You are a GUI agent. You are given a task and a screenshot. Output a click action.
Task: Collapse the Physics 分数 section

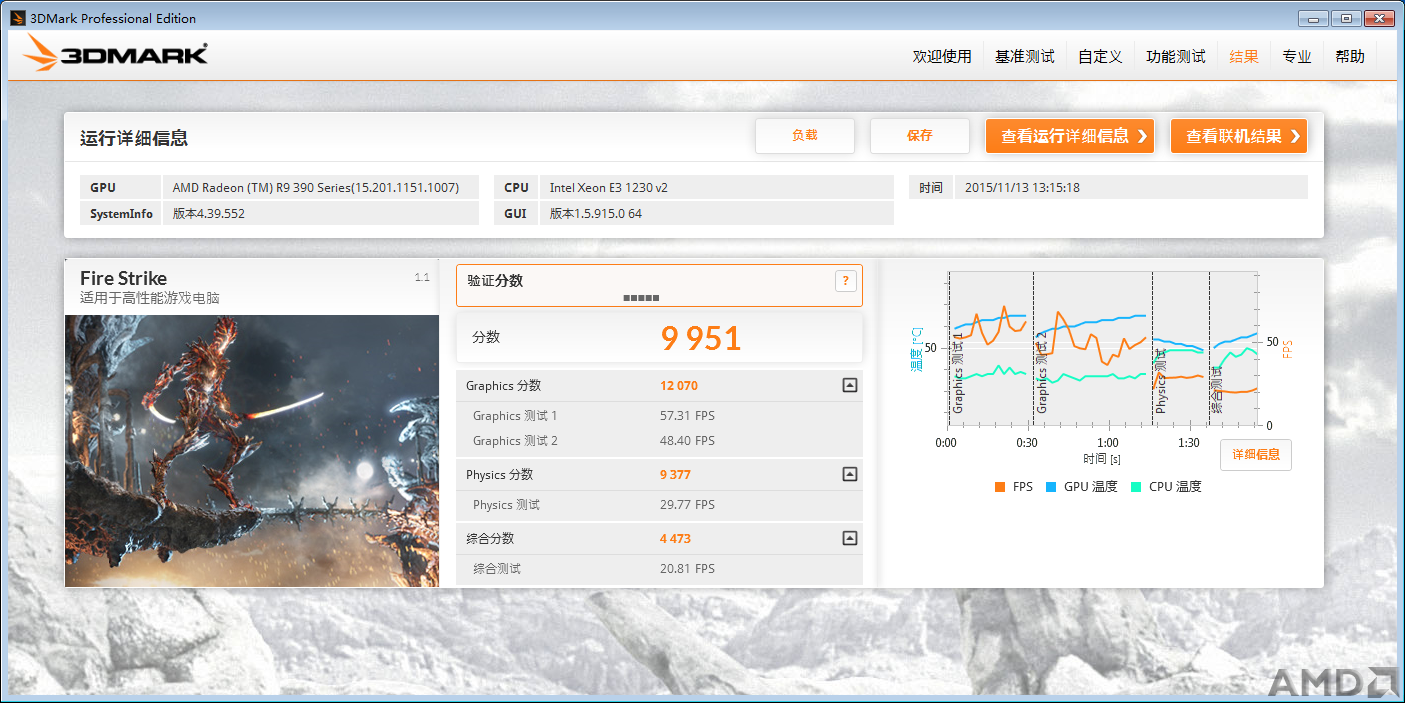(x=849, y=474)
